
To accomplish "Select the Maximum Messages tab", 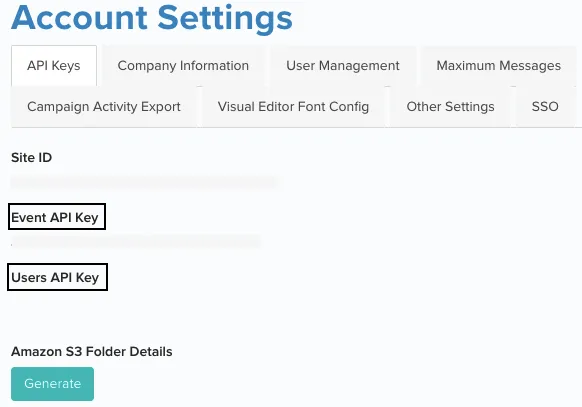I will [498, 66].
